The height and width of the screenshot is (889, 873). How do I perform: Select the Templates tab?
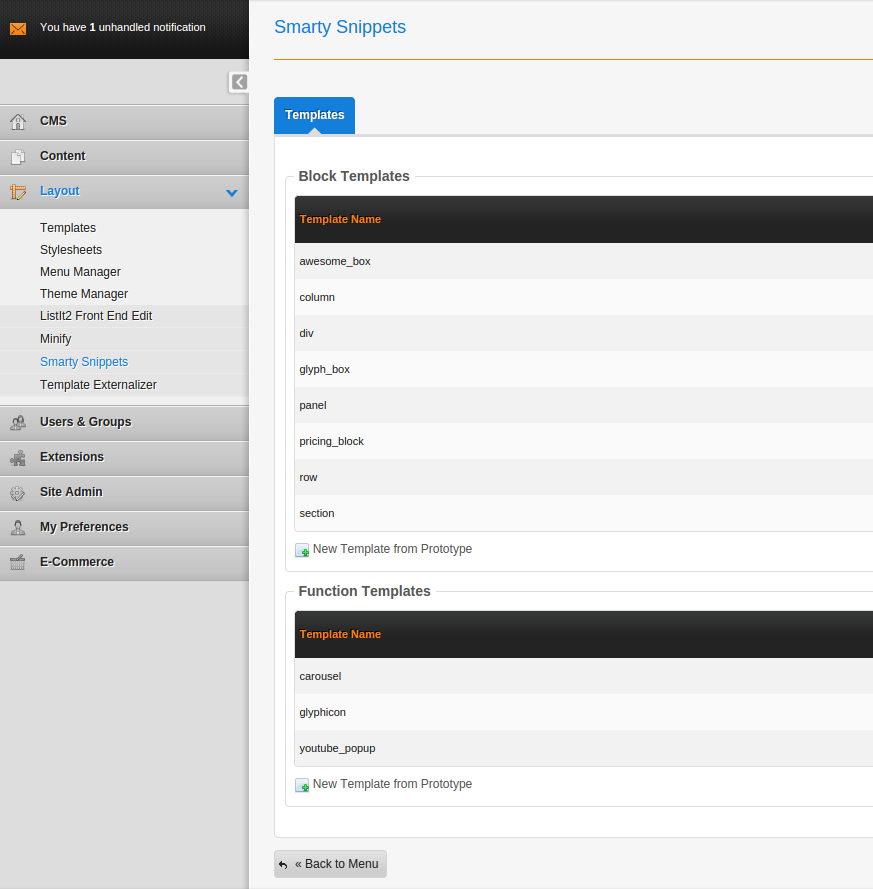click(x=314, y=115)
